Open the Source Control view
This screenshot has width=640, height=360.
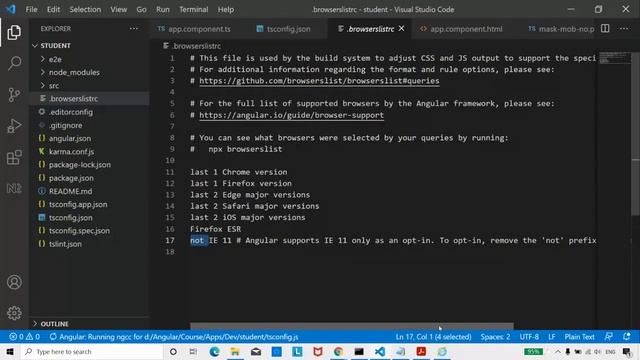click(14, 95)
